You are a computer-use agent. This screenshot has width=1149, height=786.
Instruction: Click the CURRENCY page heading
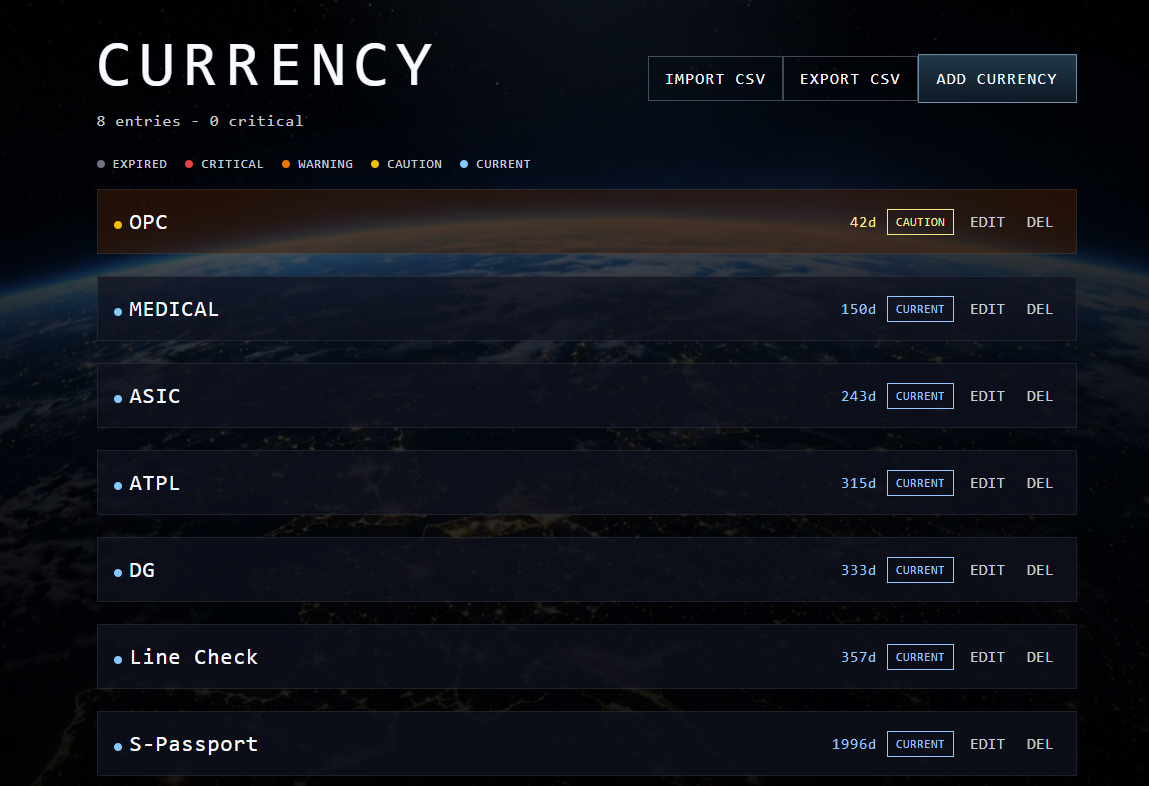(x=265, y=64)
